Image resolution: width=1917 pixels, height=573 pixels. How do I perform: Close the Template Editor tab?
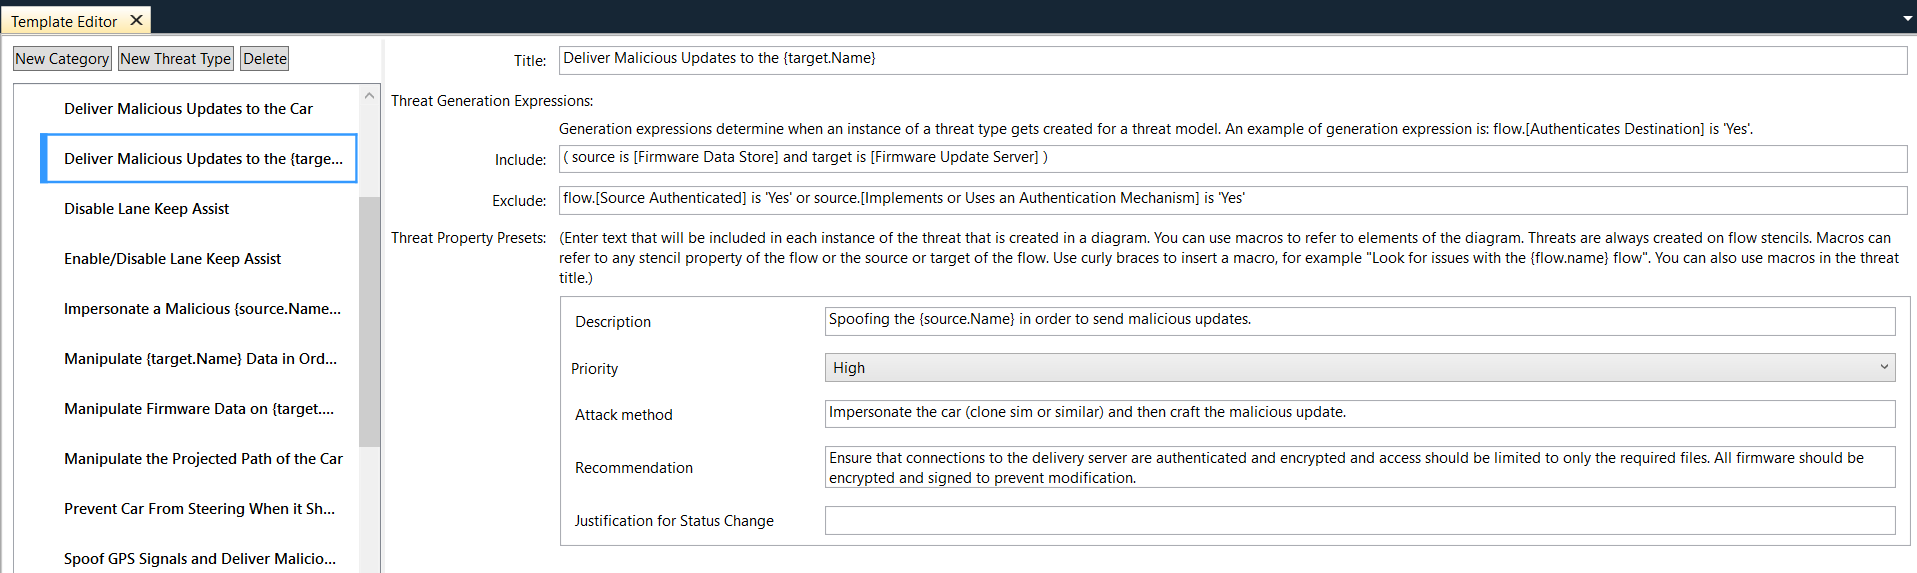(x=137, y=20)
